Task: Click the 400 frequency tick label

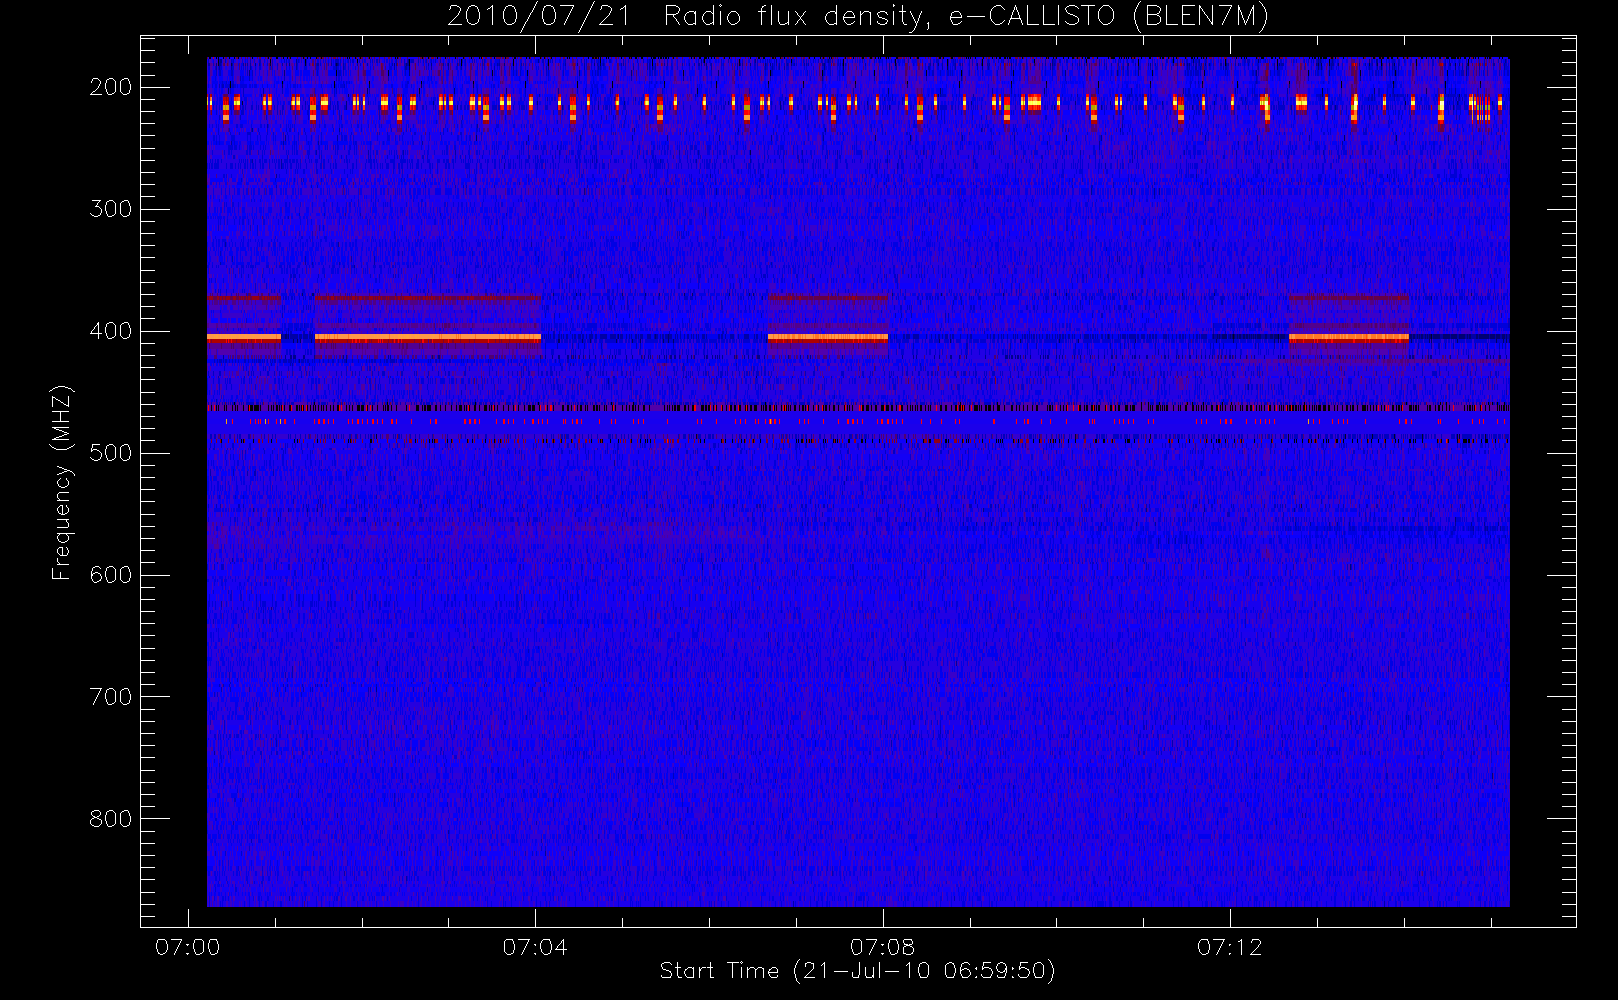Action: click(111, 331)
